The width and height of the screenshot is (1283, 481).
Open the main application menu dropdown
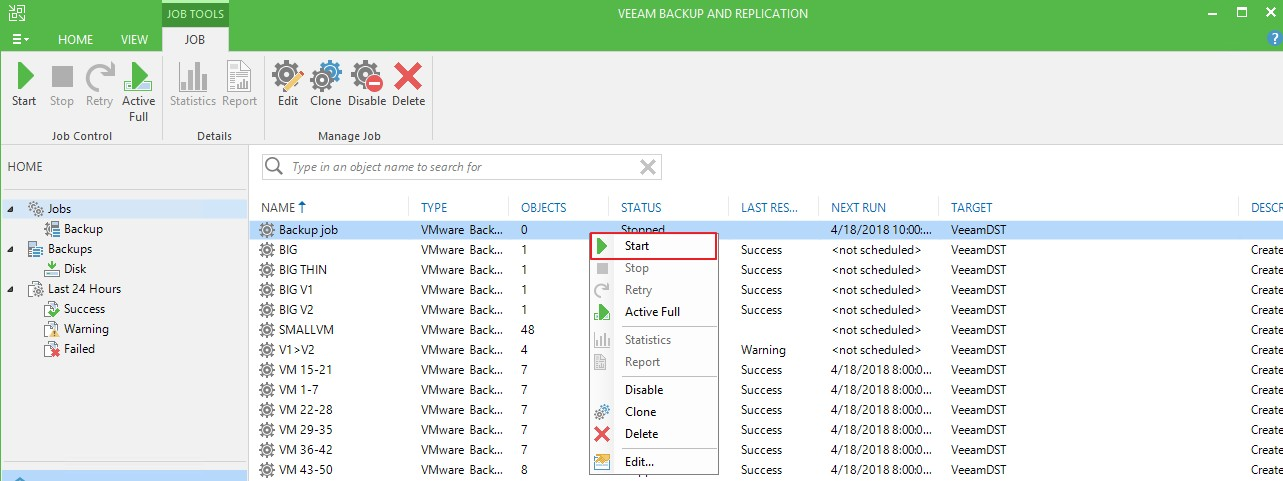pos(20,39)
